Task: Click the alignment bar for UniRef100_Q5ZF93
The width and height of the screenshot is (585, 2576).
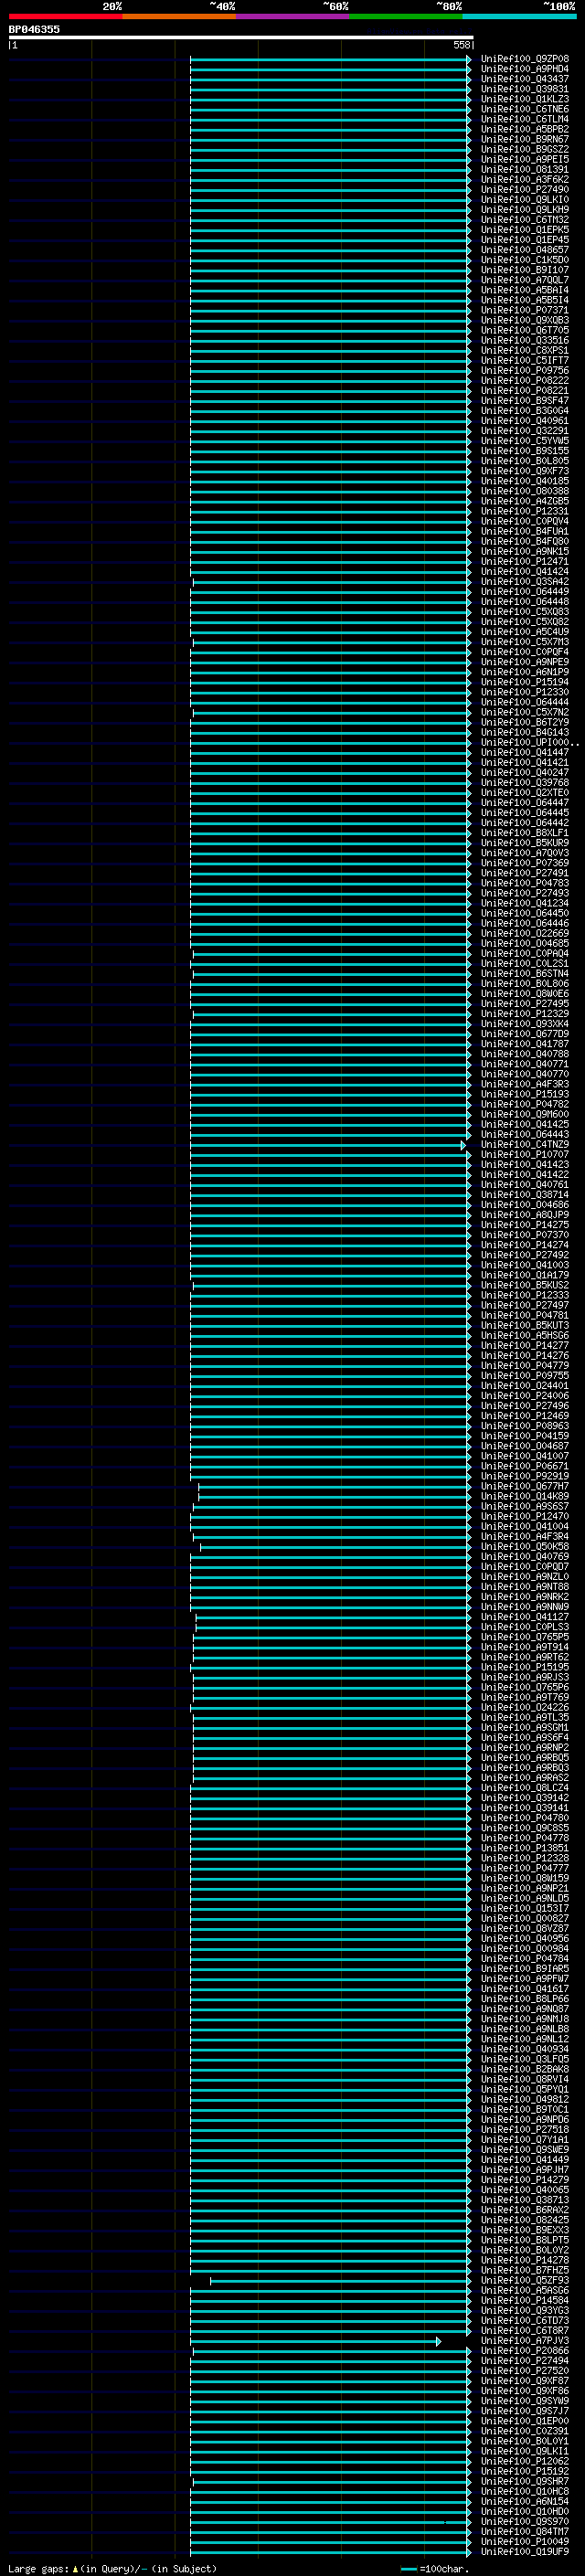Action: tap(340, 2280)
